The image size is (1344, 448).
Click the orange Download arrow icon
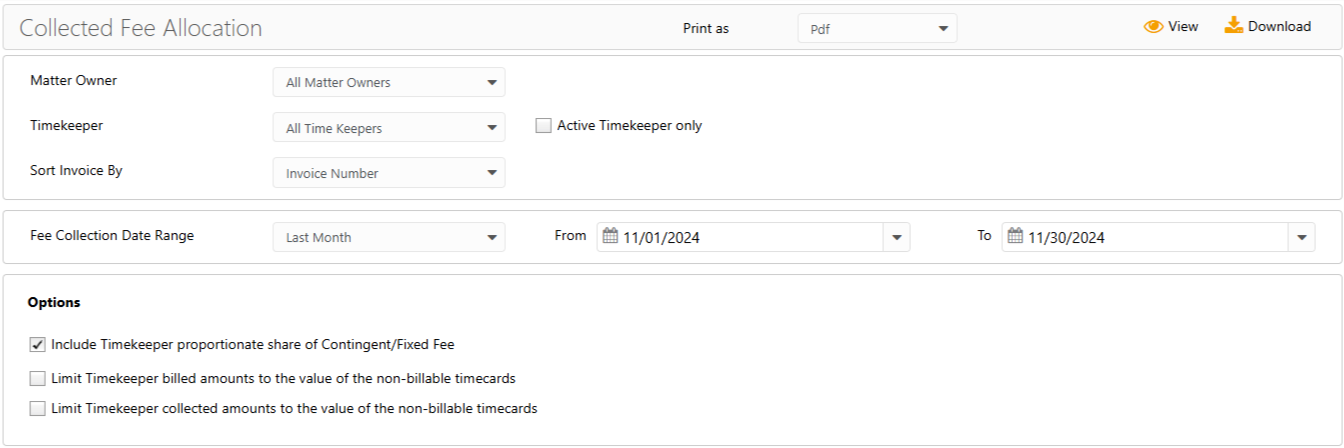click(1234, 26)
